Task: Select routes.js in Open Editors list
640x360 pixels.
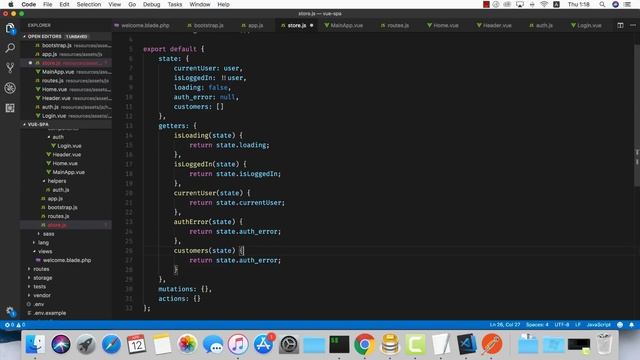Action: point(66,81)
